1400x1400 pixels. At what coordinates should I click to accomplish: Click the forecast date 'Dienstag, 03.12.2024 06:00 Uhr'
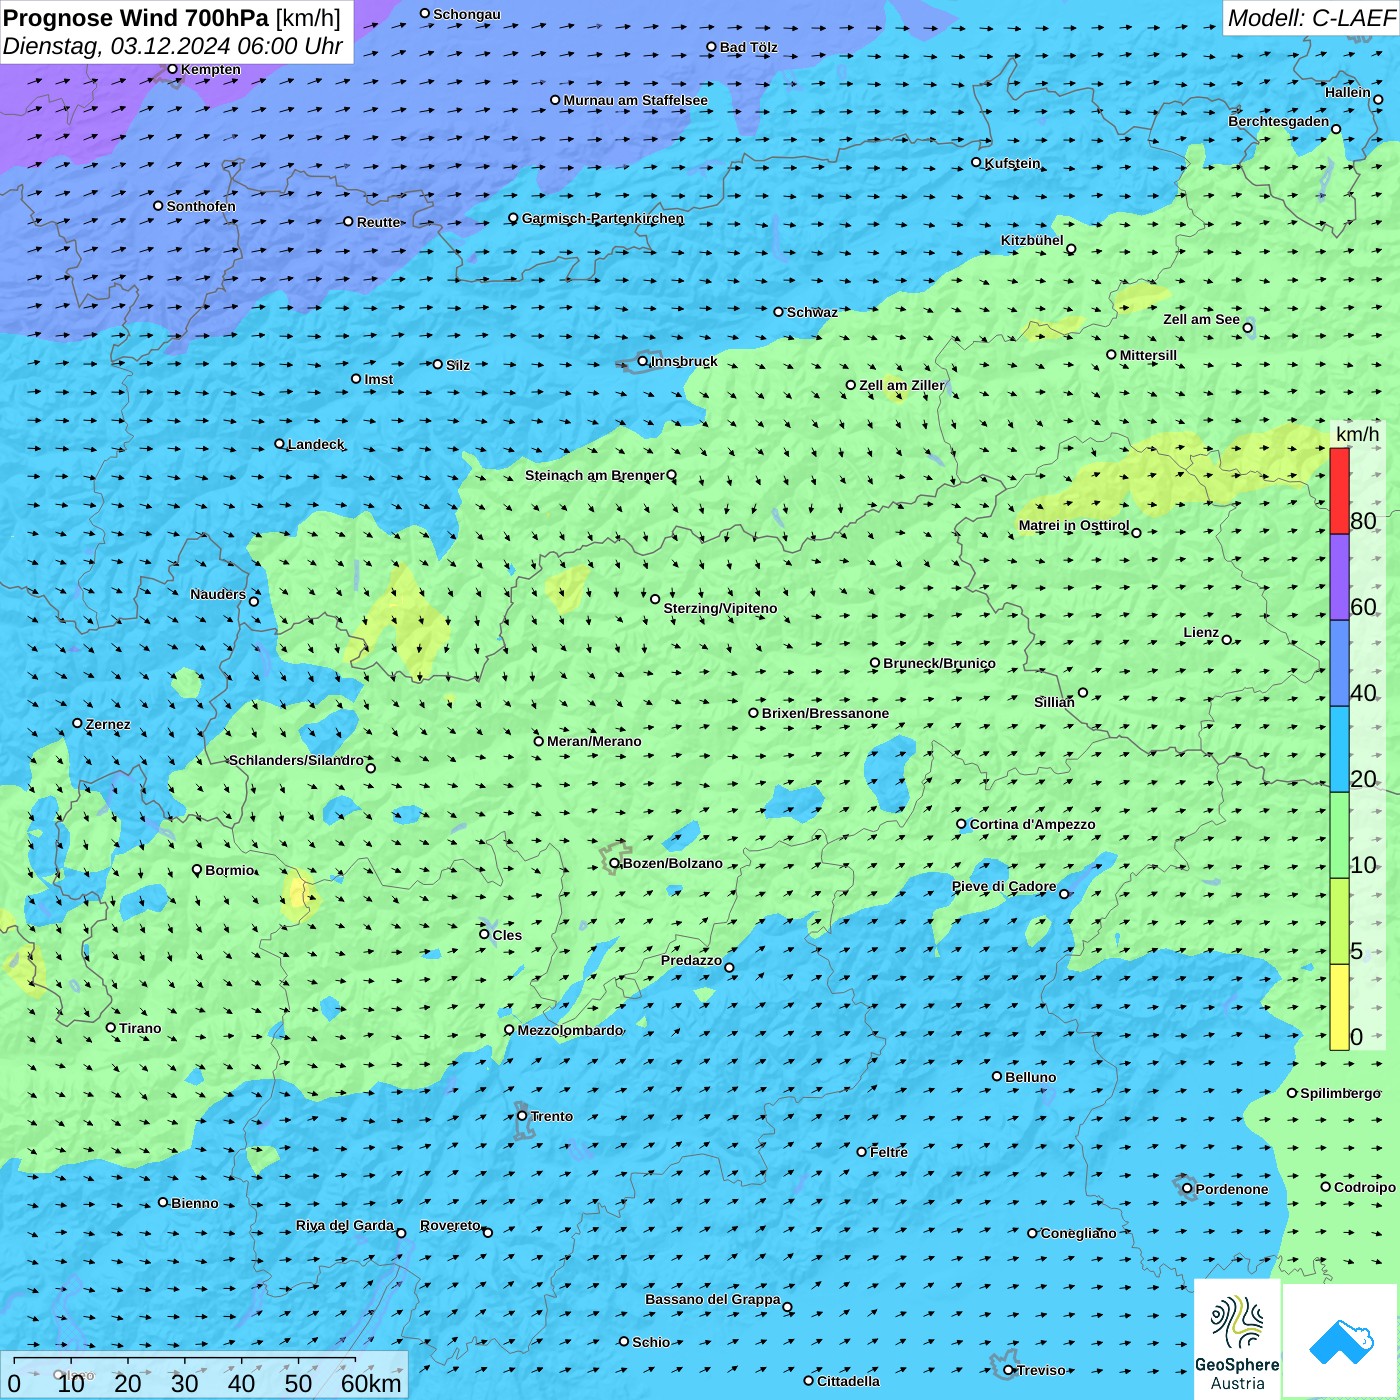[172, 46]
